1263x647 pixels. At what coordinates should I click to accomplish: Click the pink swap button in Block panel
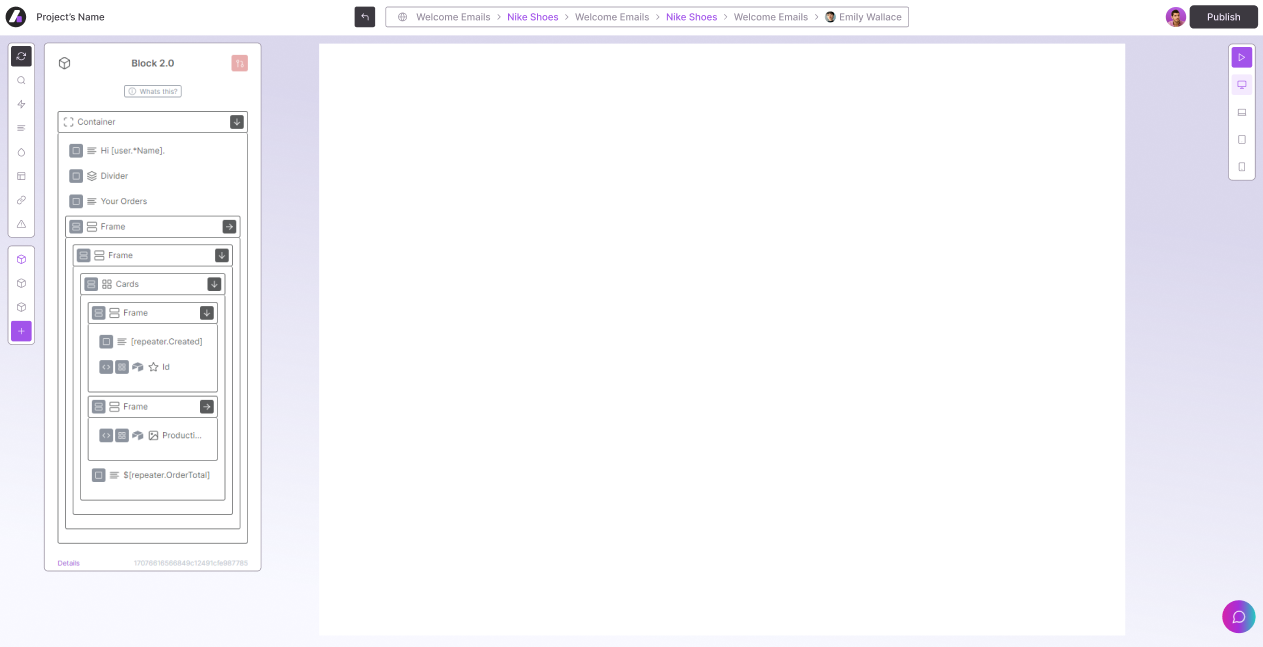[239, 63]
